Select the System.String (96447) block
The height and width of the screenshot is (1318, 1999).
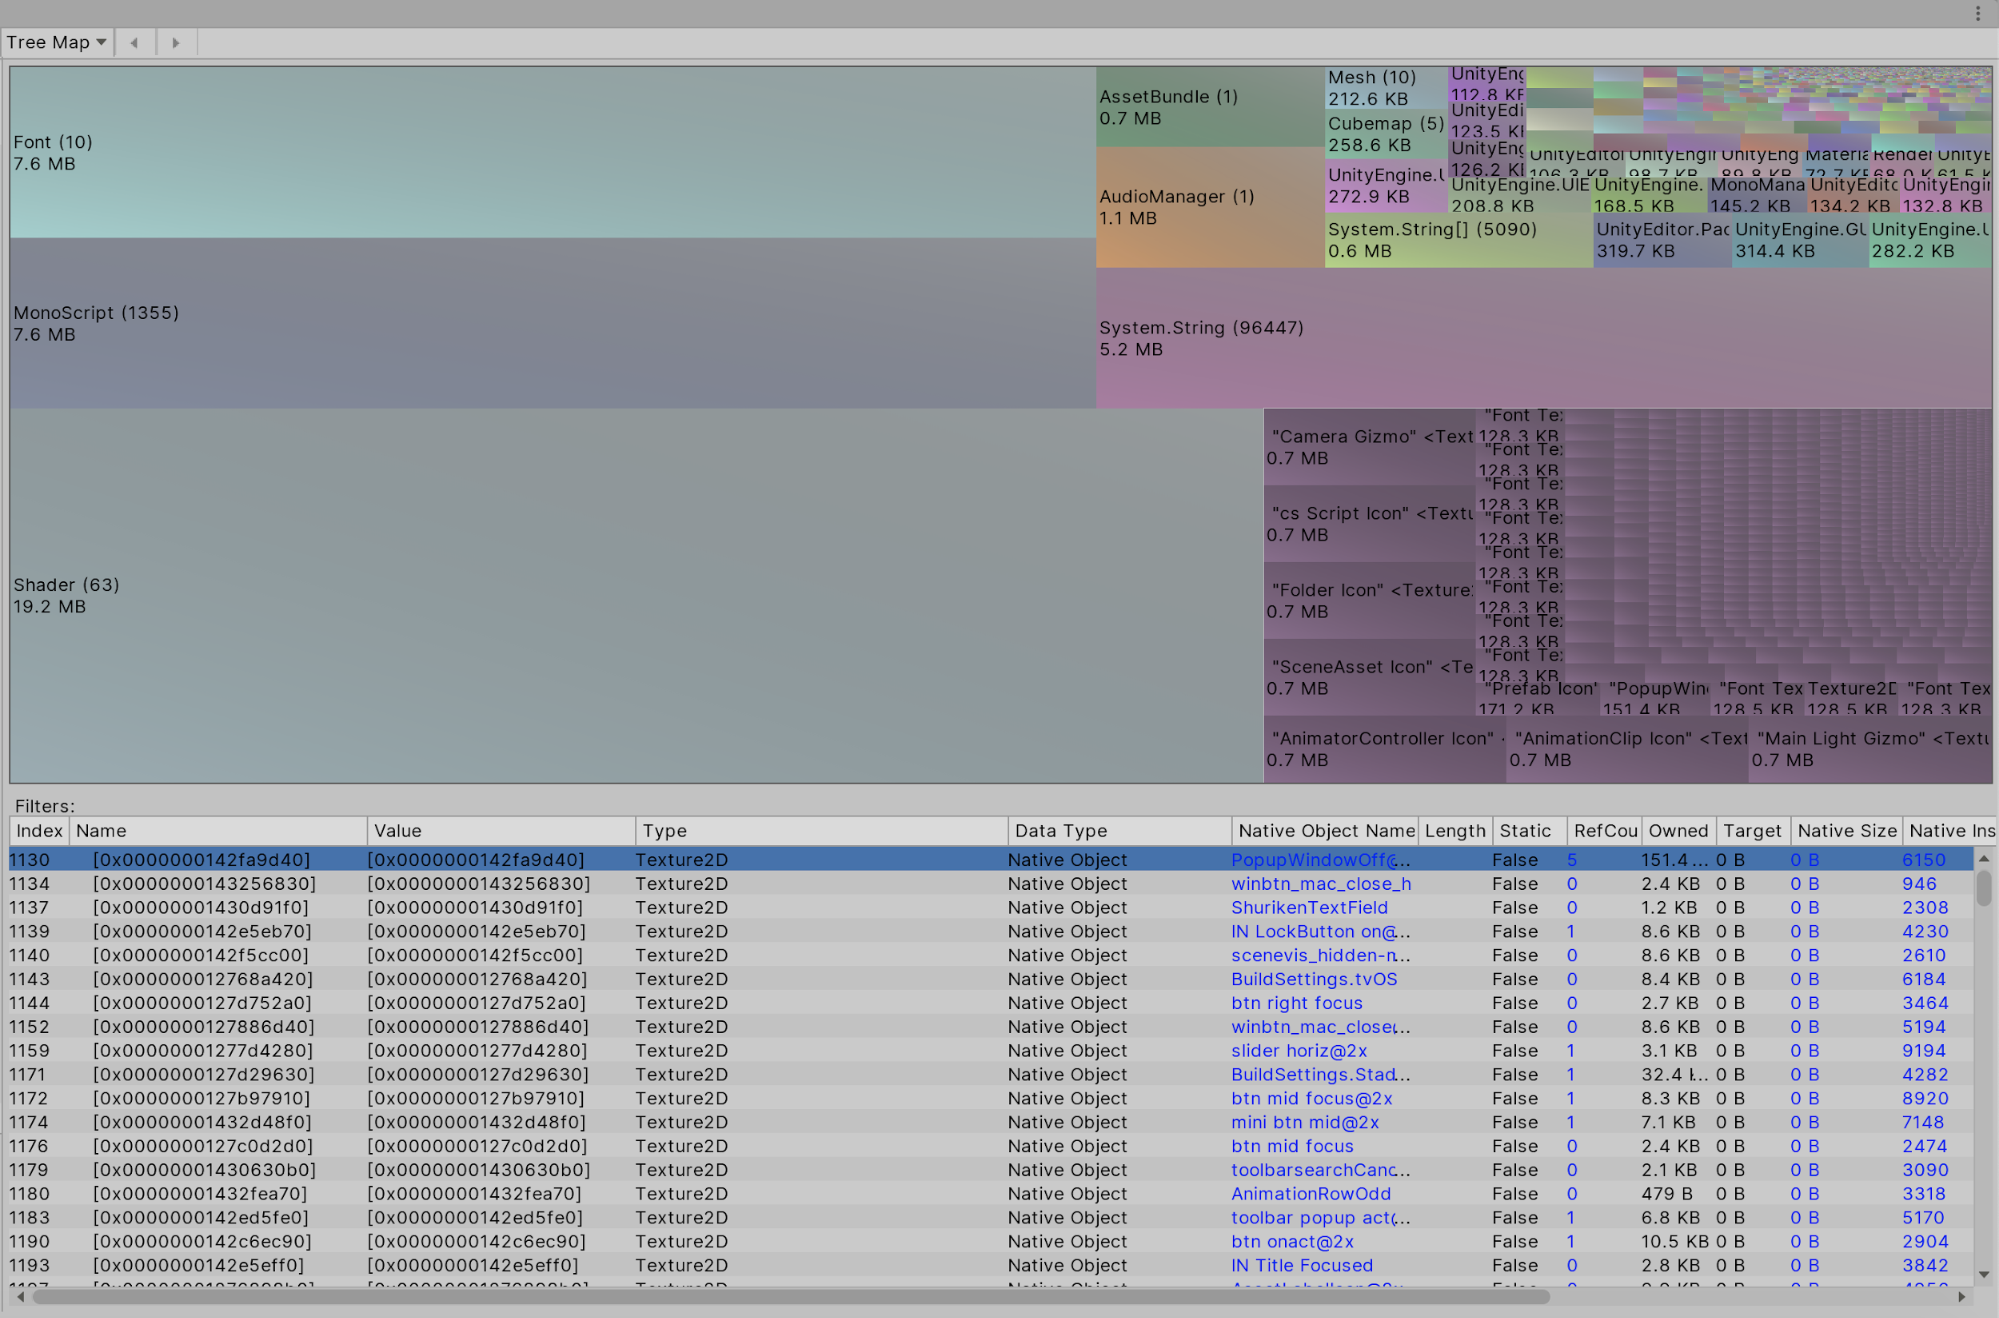tap(1543, 338)
